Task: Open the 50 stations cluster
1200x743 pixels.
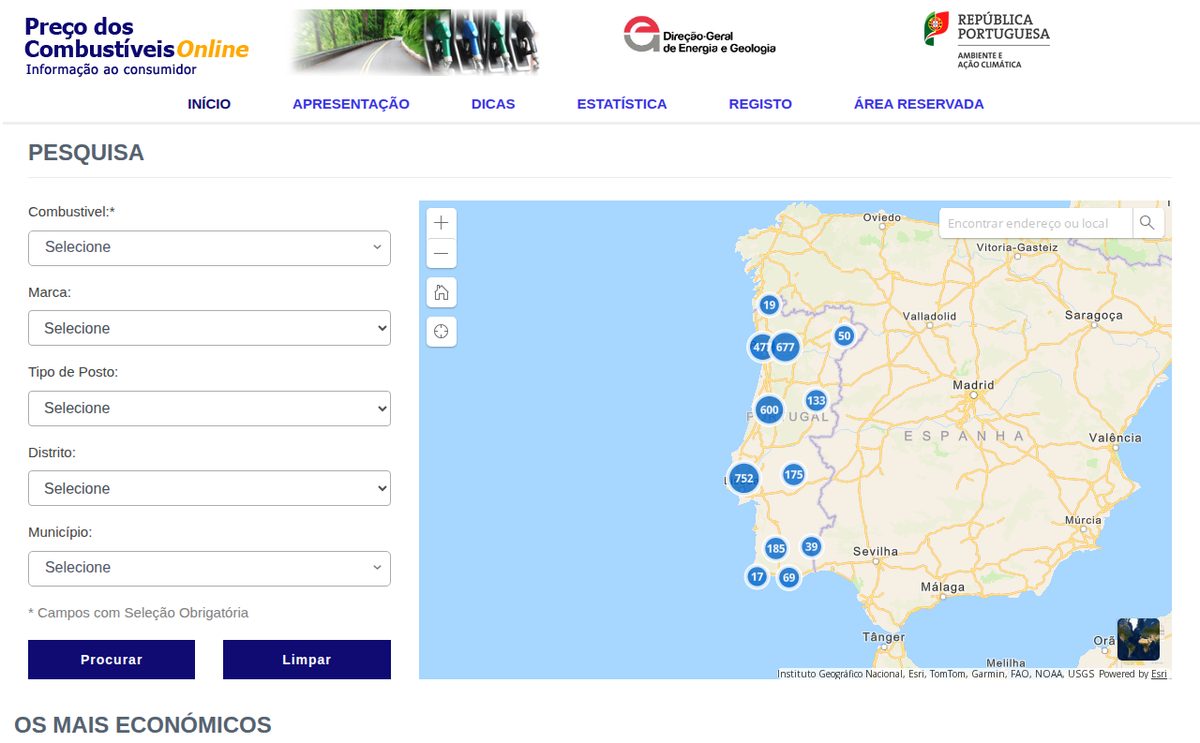Action: [x=844, y=336]
